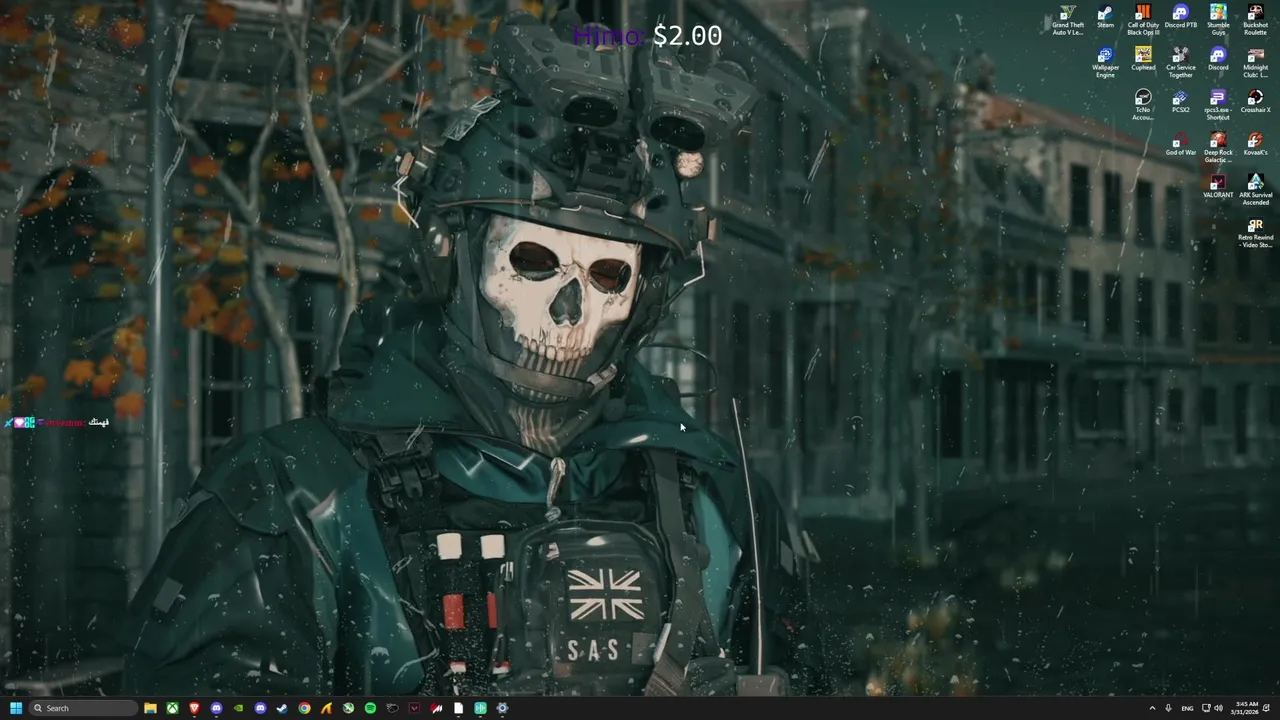The width and height of the screenshot is (1280, 720).
Task: Select the Car Service Together shortcut
Action: pos(1180,62)
